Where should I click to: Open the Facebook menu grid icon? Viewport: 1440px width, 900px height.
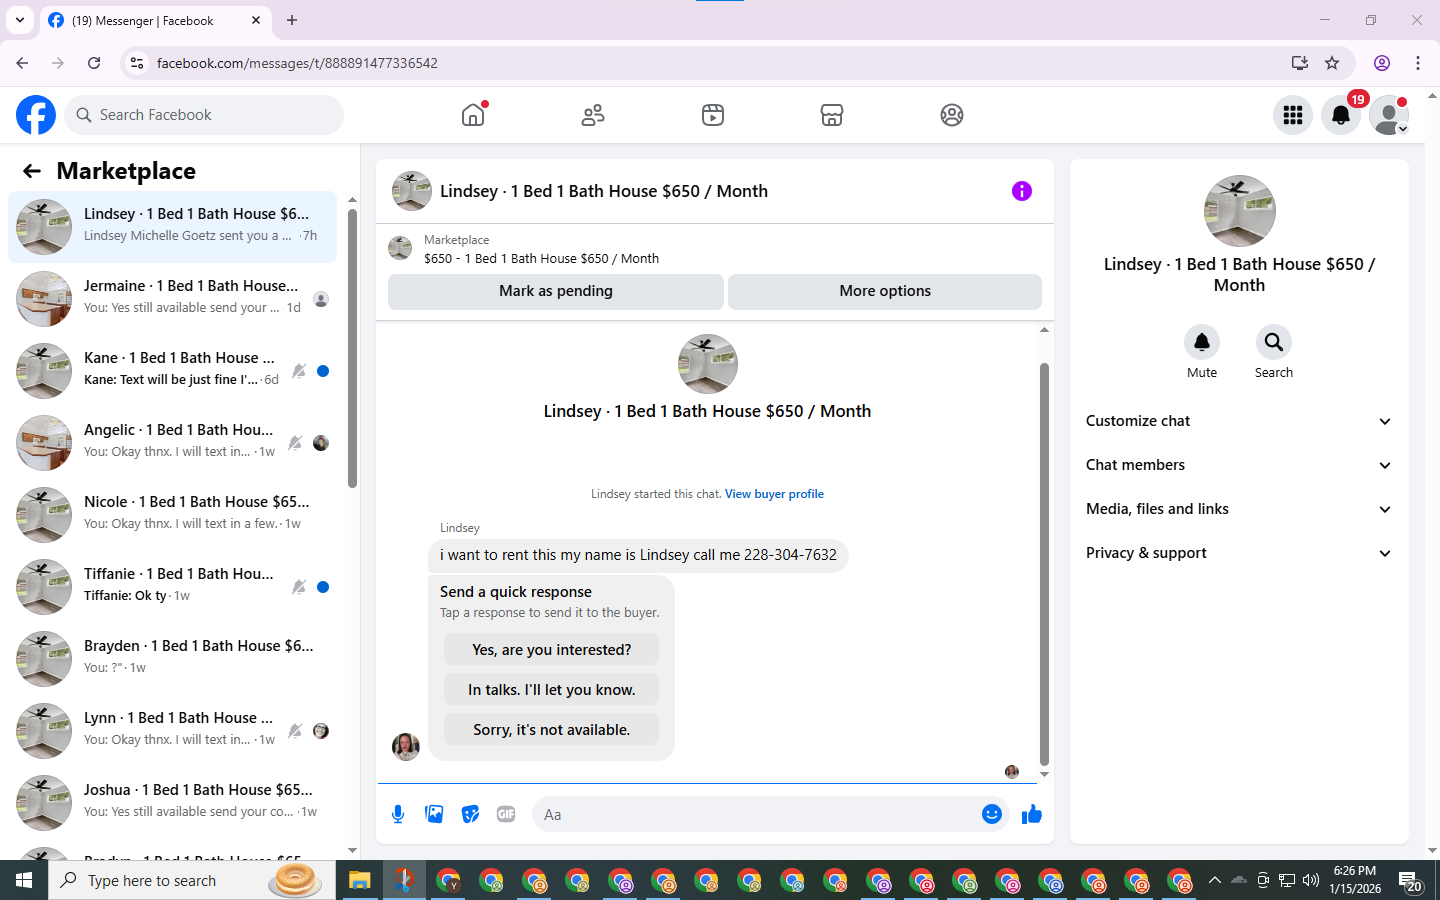[x=1293, y=115]
